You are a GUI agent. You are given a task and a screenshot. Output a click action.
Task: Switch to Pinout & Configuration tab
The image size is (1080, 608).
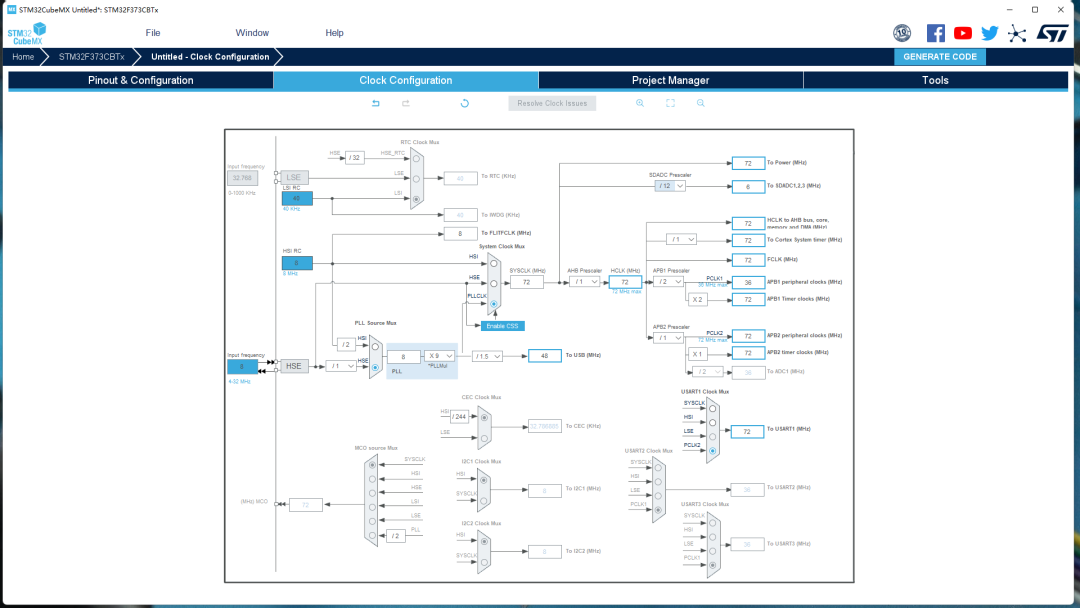click(x=141, y=80)
